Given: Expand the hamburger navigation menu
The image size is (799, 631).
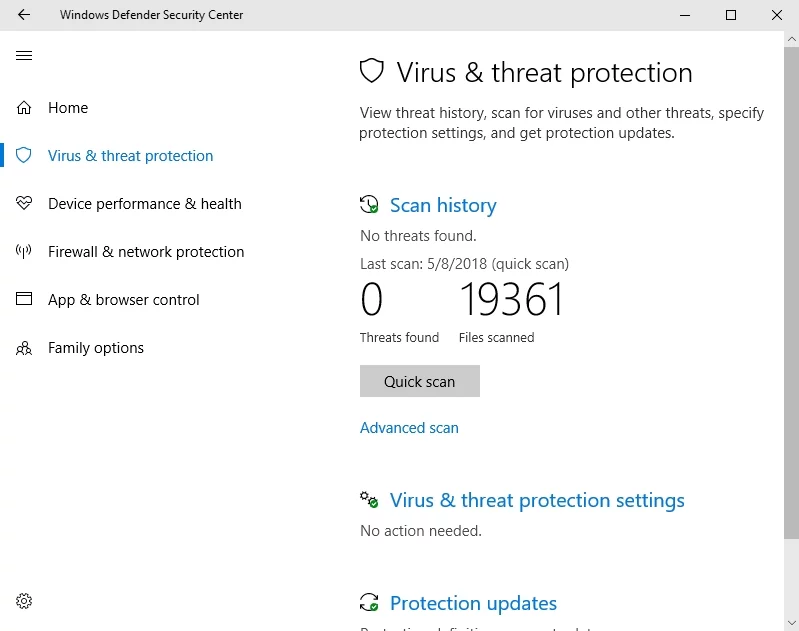Looking at the screenshot, I should click(x=24, y=56).
